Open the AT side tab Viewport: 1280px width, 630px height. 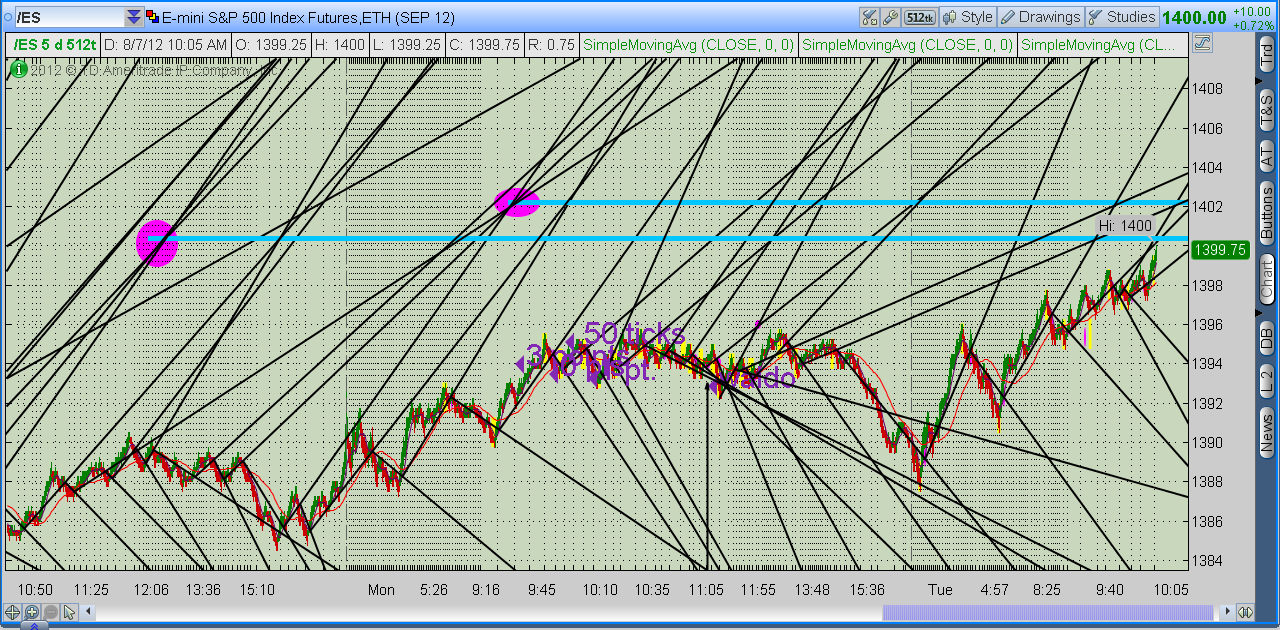coord(1267,157)
